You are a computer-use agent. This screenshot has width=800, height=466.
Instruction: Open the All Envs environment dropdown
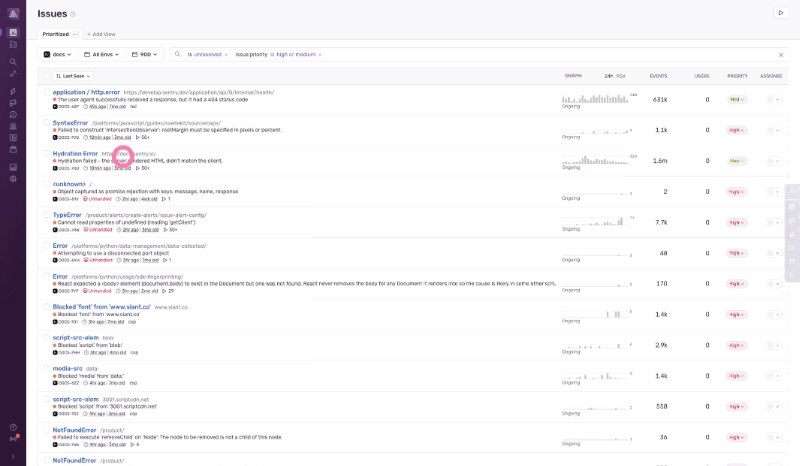pyautogui.click(x=102, y=55)
